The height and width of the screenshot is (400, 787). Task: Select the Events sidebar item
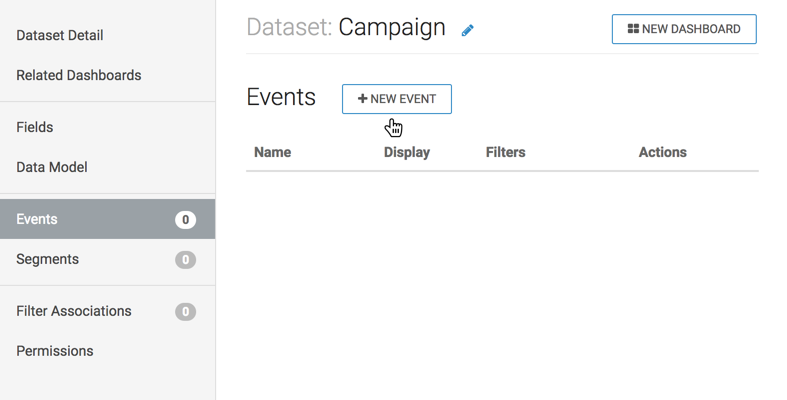click(x=37, y=220)
